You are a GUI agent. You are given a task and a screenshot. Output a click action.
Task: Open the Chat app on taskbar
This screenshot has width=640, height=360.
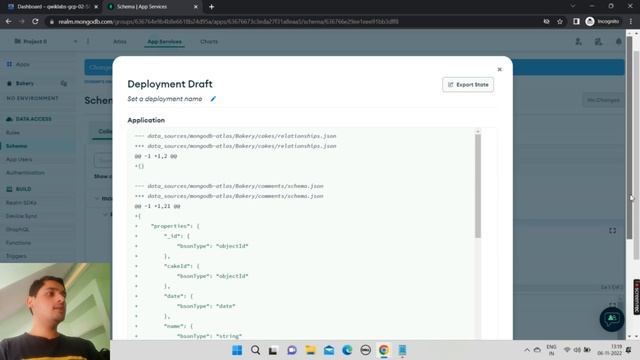[x=292, y=350]
